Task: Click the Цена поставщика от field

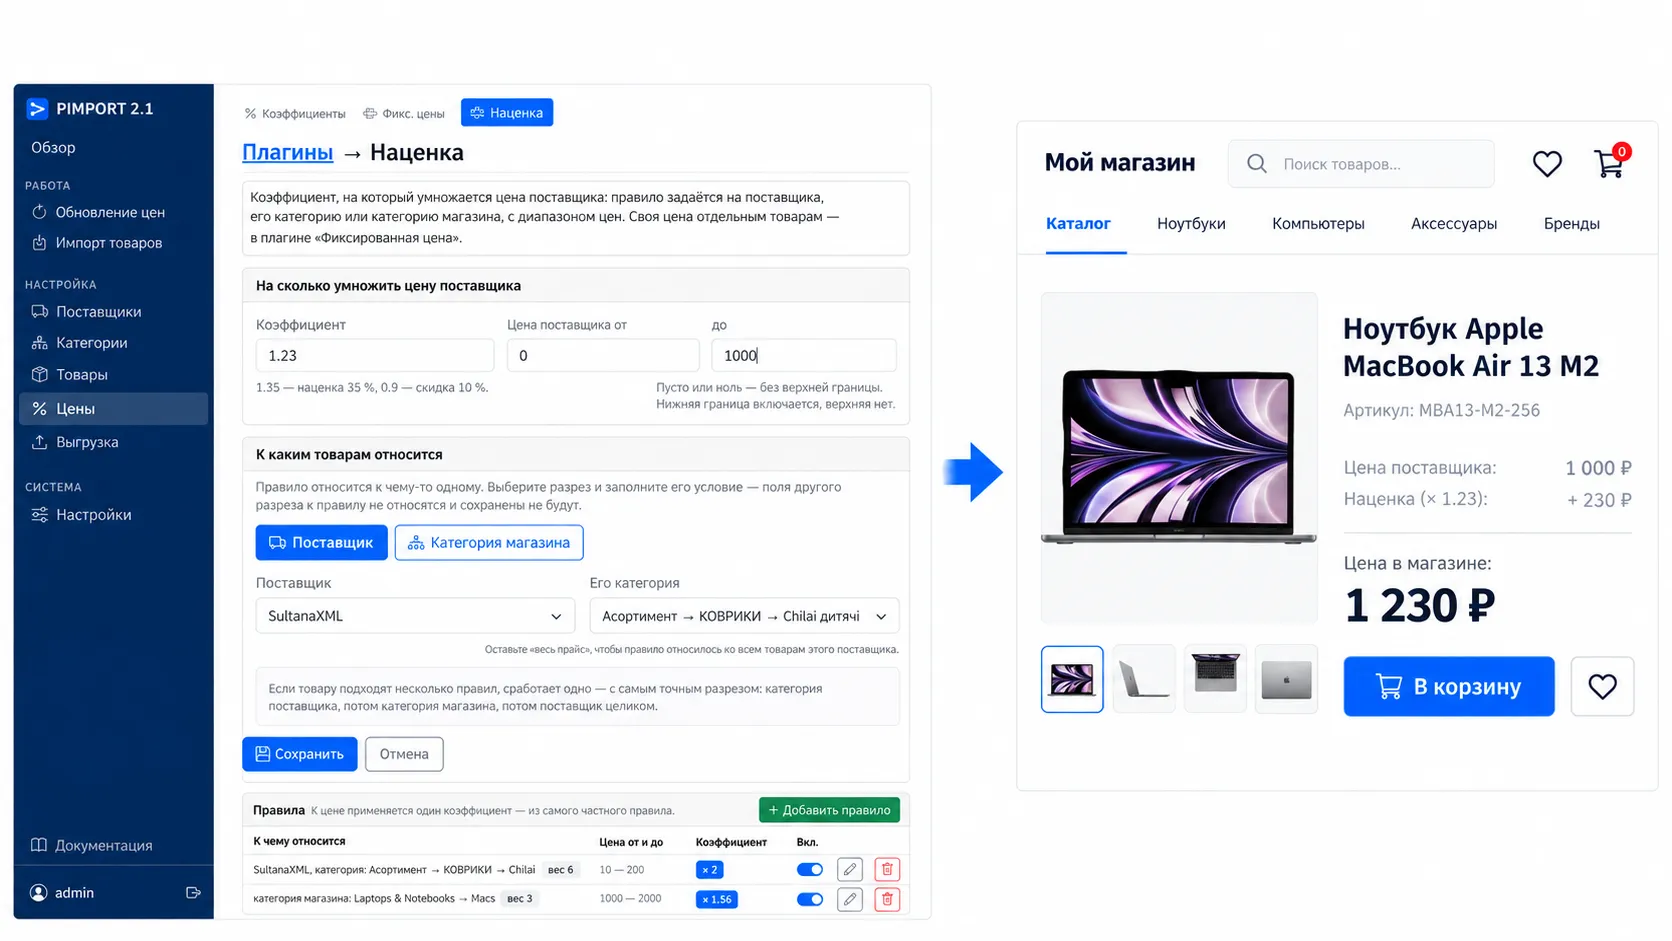Action: [x=603, y=356]
